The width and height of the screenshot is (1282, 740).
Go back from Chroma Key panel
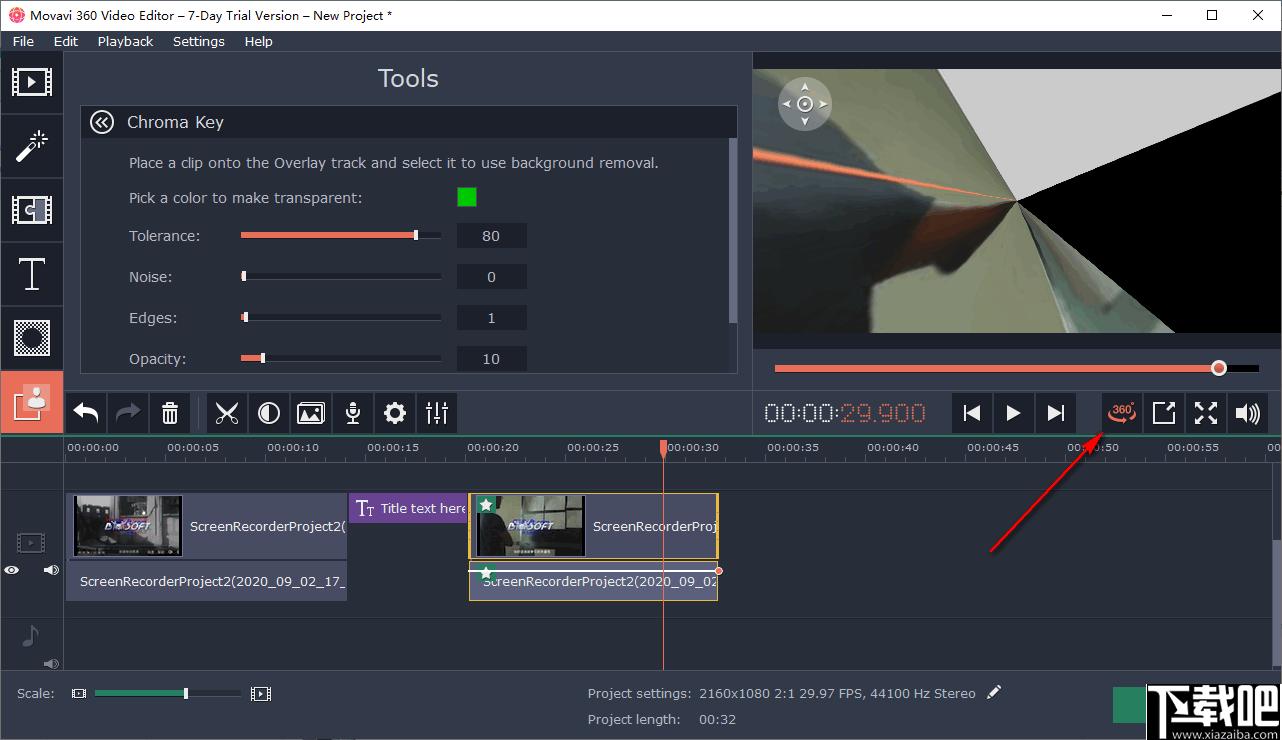(x=102, y=122)
